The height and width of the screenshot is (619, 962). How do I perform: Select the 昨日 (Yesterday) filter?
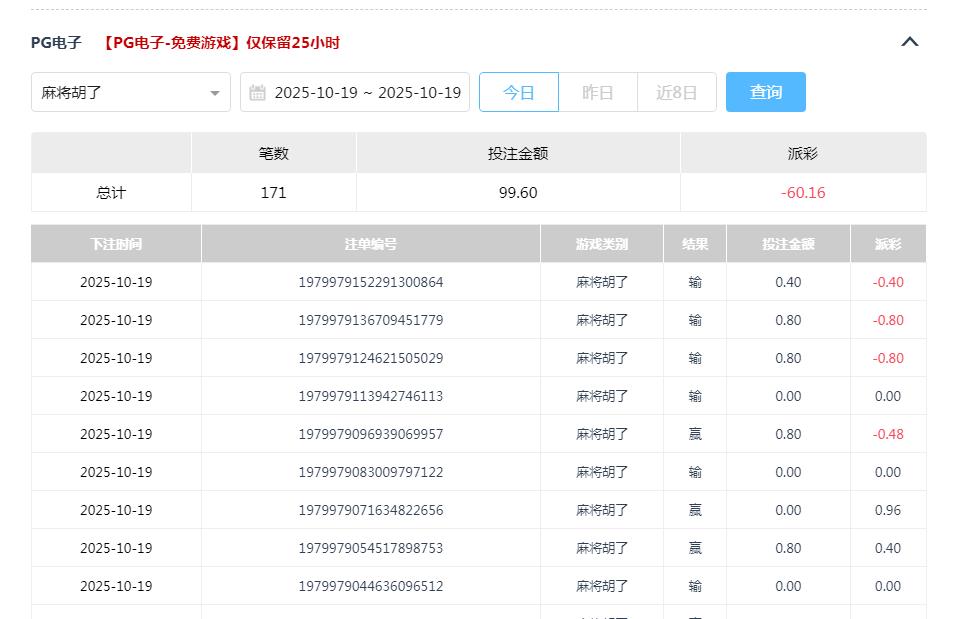pos(597,92)
